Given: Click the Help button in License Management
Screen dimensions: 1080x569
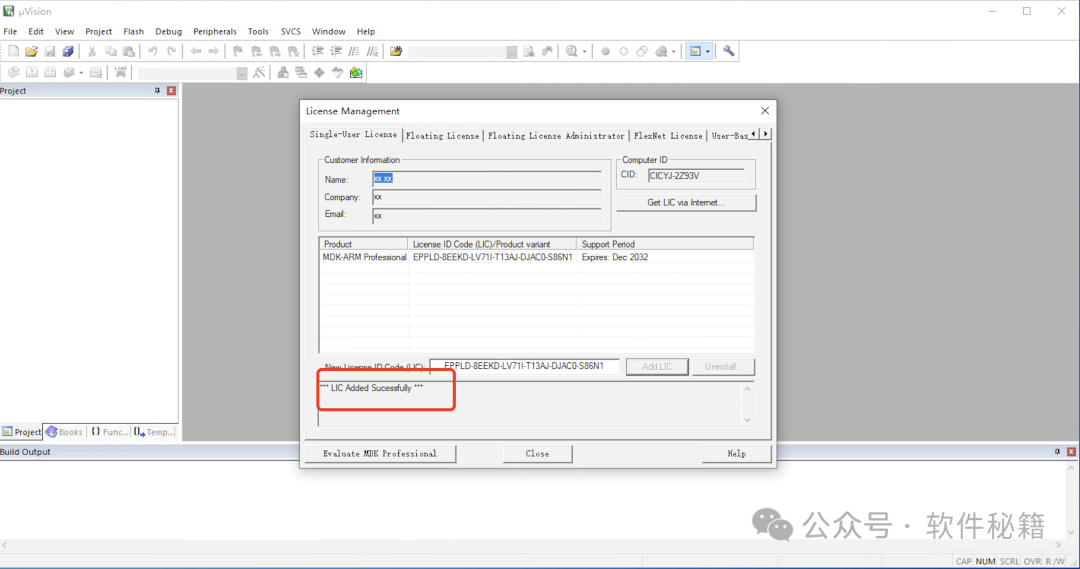Looking at the screenshot, I should [736, 454].
